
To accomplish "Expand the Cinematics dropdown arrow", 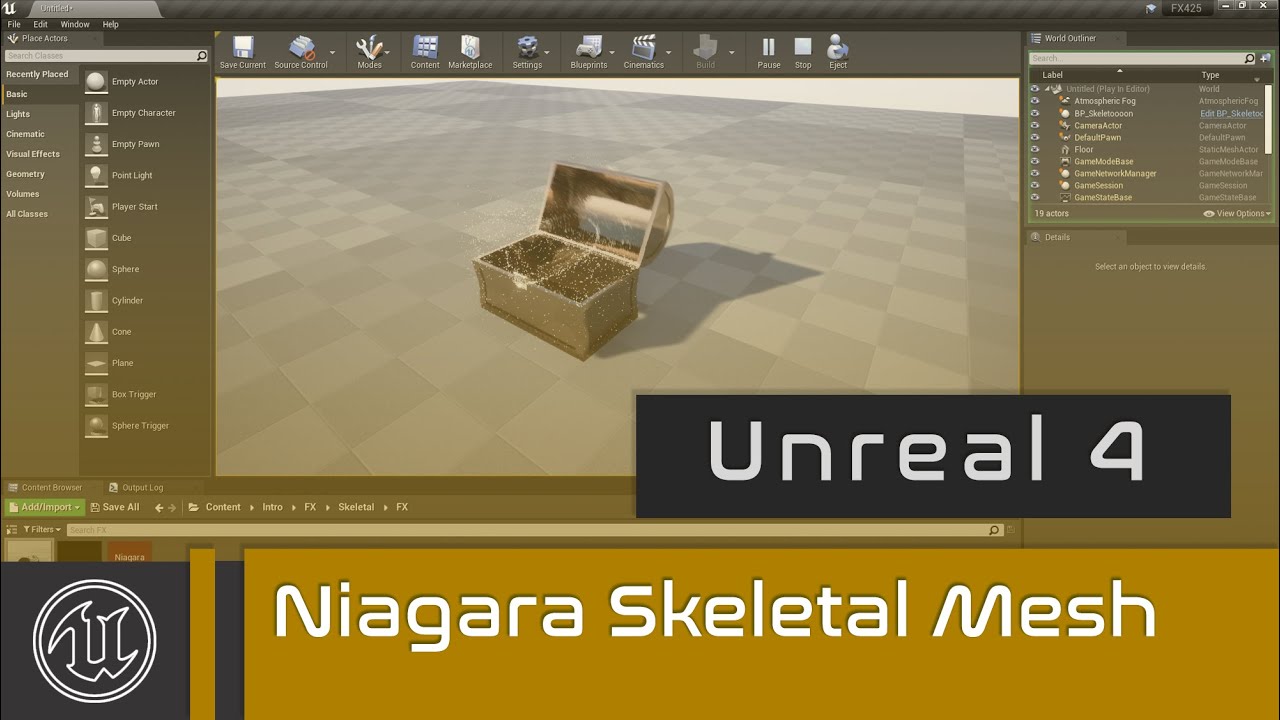I will click(670, 52).
